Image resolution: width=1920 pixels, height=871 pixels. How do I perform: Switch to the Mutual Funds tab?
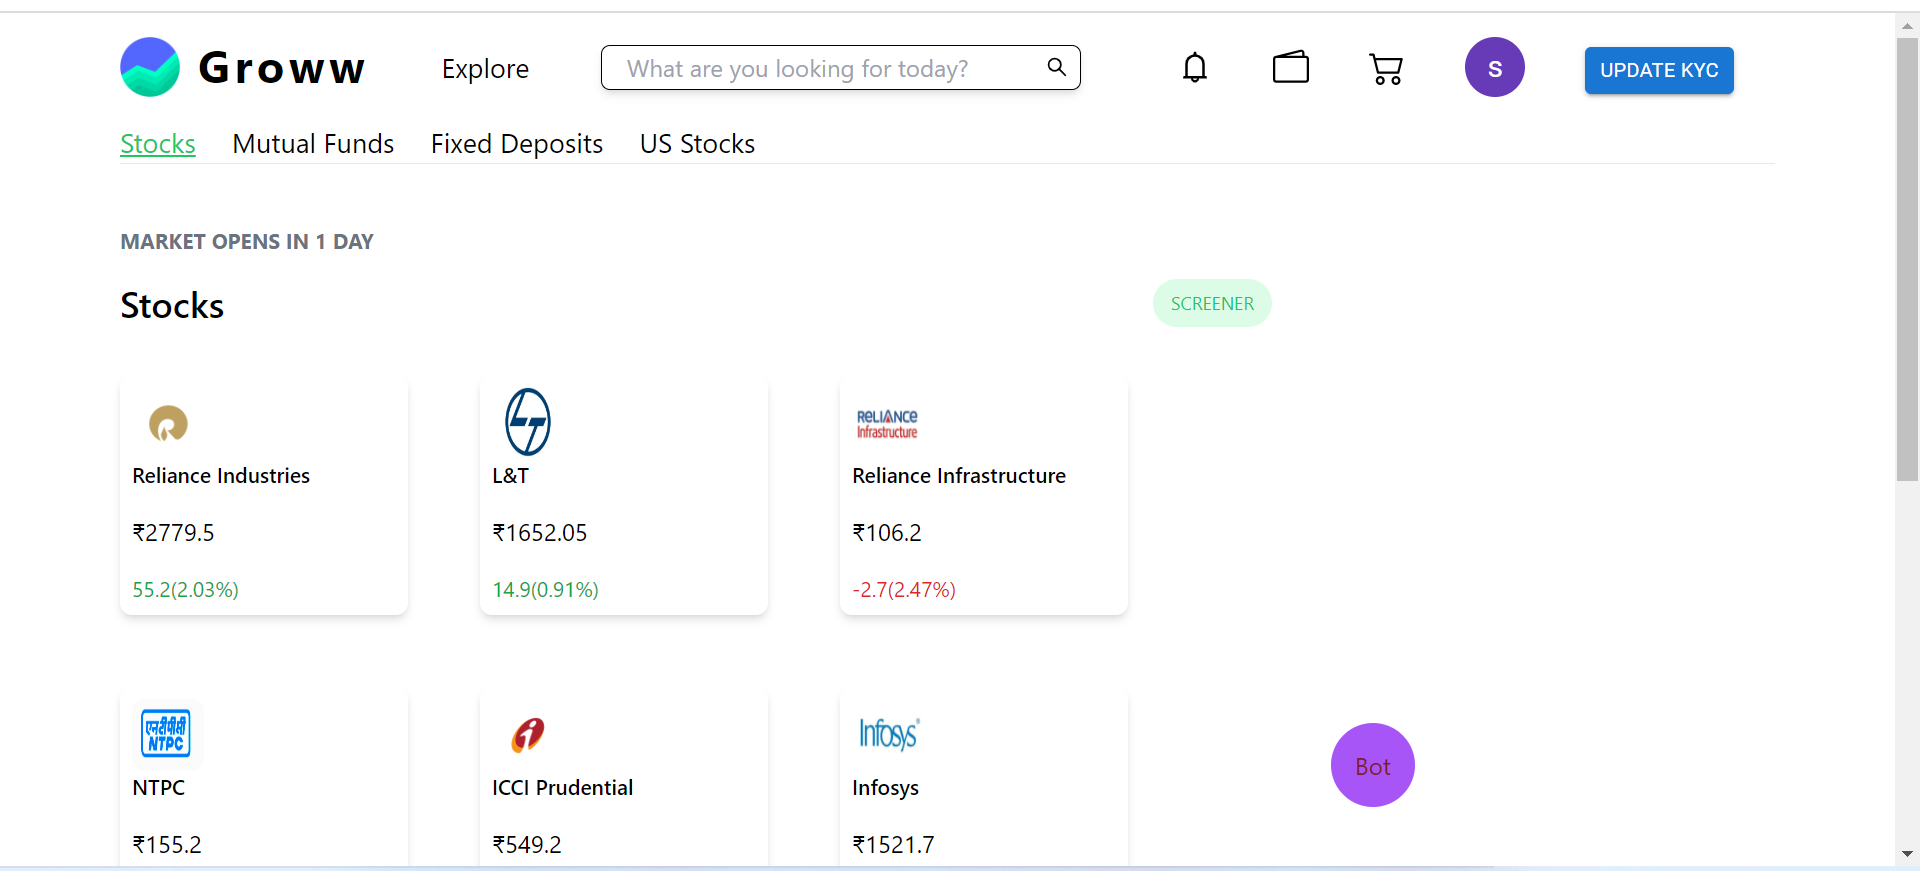[312, 143]
